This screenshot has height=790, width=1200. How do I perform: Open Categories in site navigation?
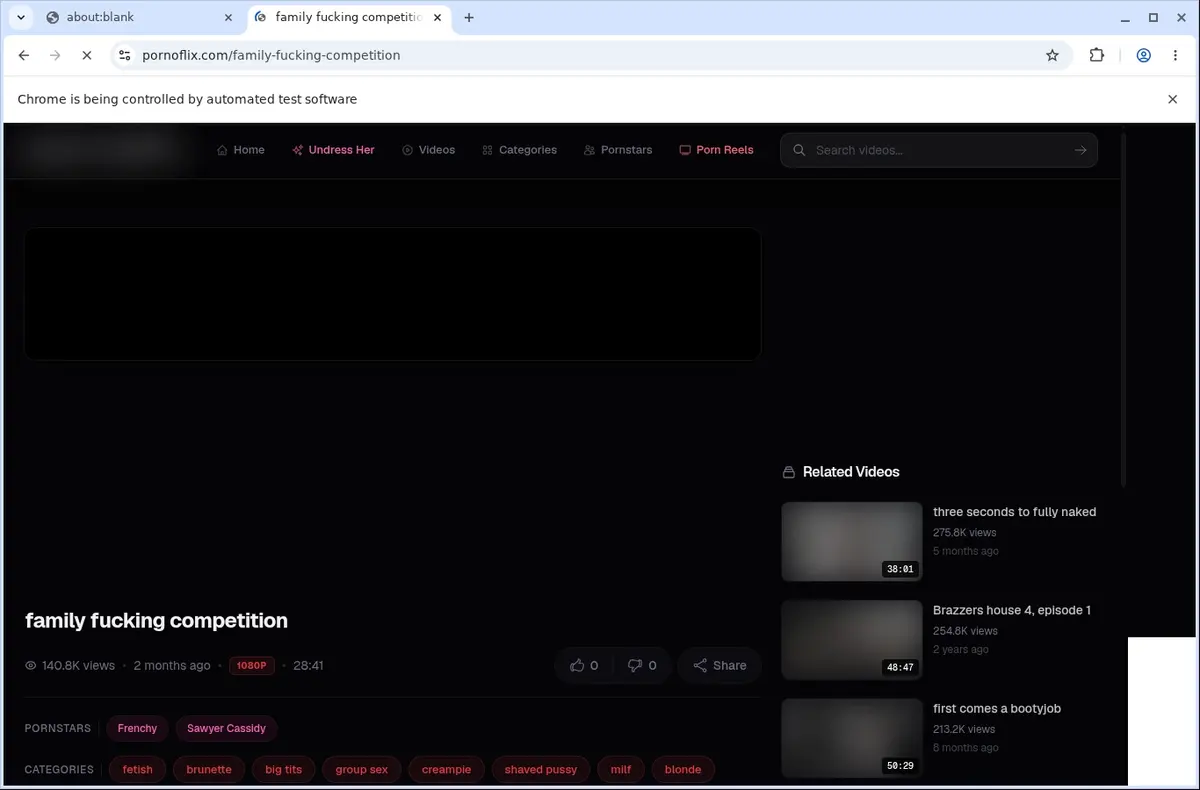click(519, 150)
